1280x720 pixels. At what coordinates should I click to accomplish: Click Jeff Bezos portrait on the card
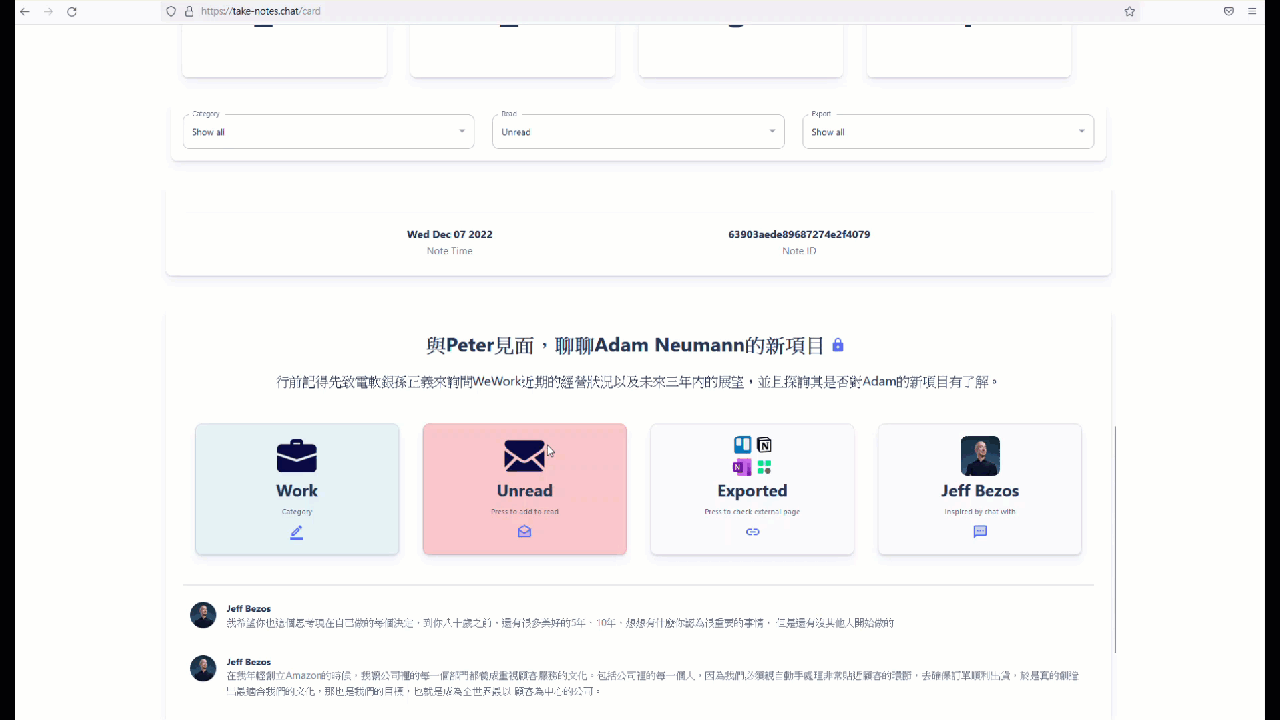(x=980, y=456)
